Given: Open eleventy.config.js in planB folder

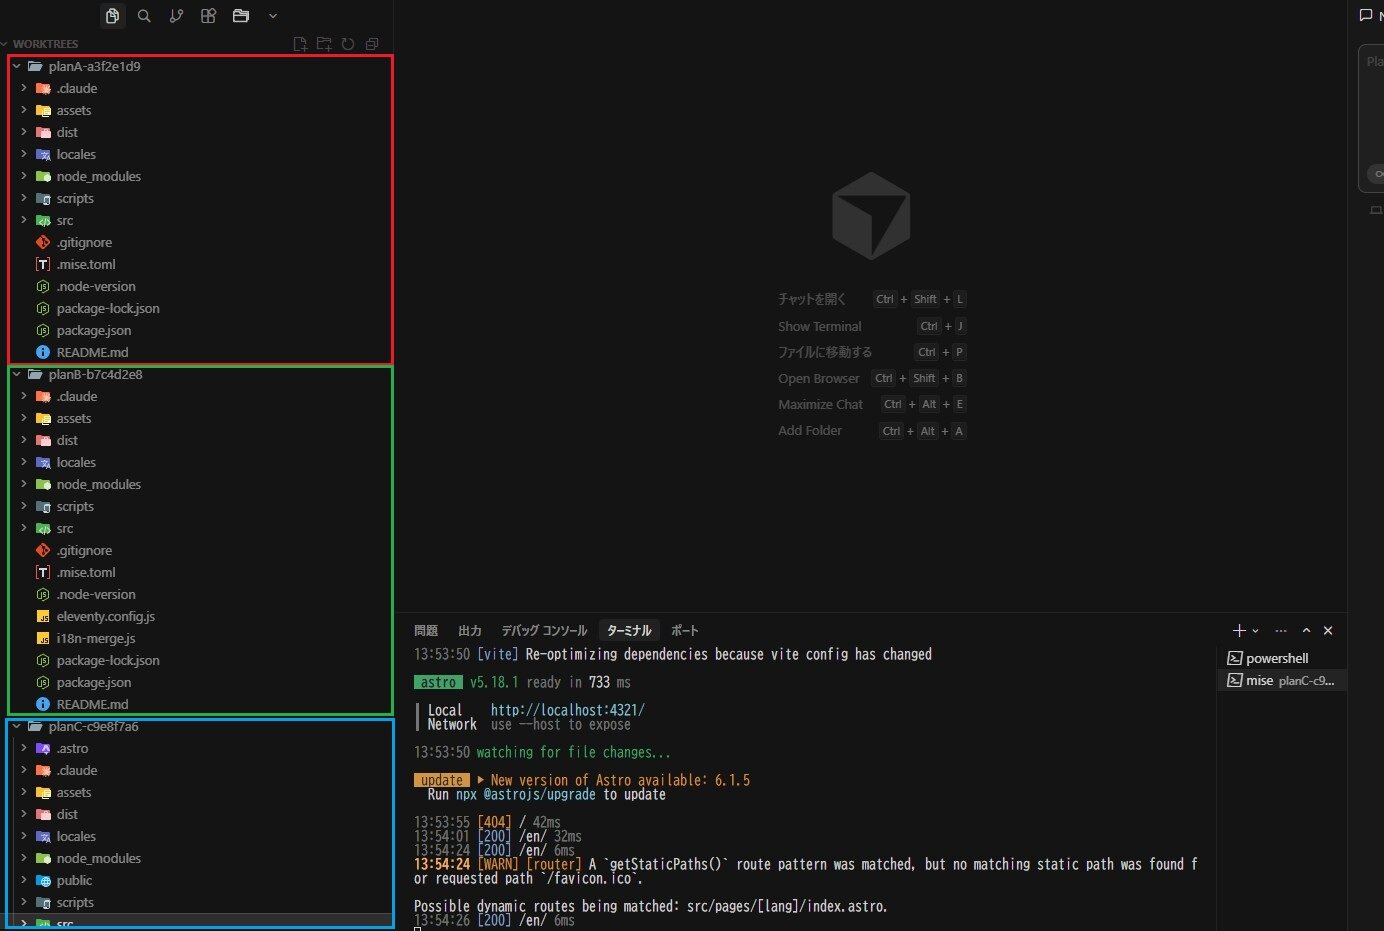Looking at the screenshot, I should [x=105, y=617].
